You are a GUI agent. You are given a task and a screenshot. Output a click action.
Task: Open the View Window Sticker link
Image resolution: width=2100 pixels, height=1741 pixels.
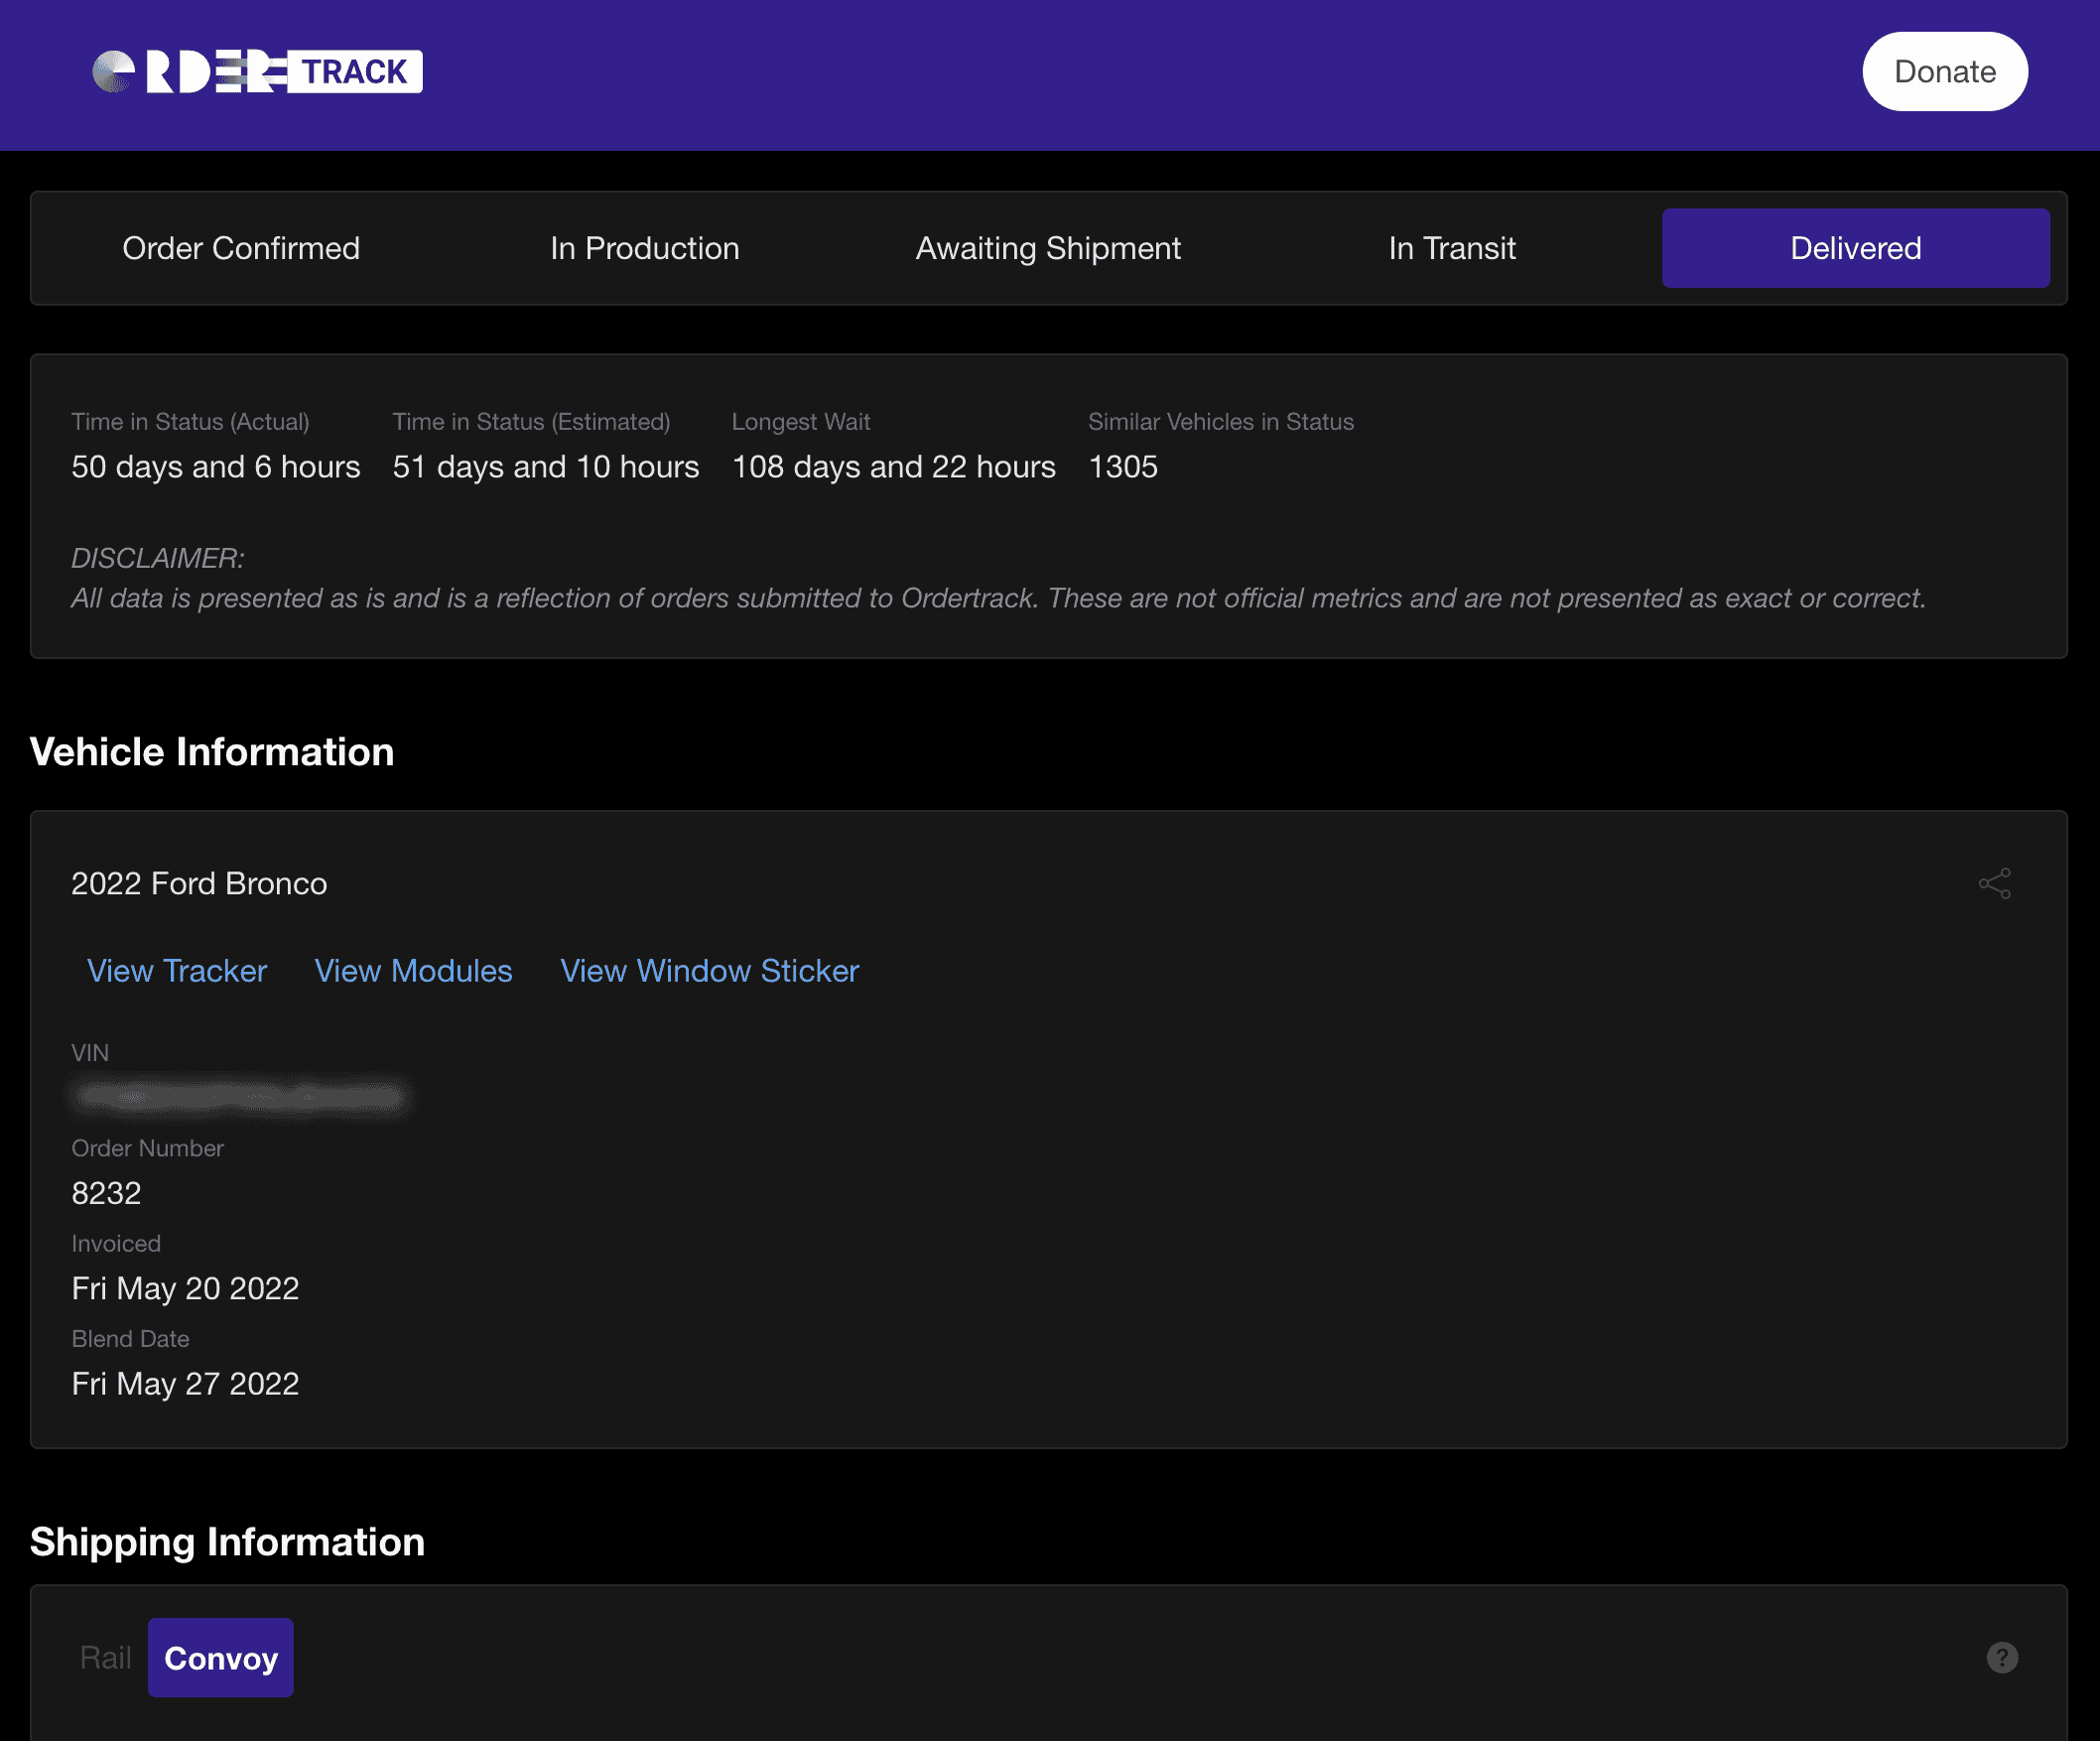(709, 970)
